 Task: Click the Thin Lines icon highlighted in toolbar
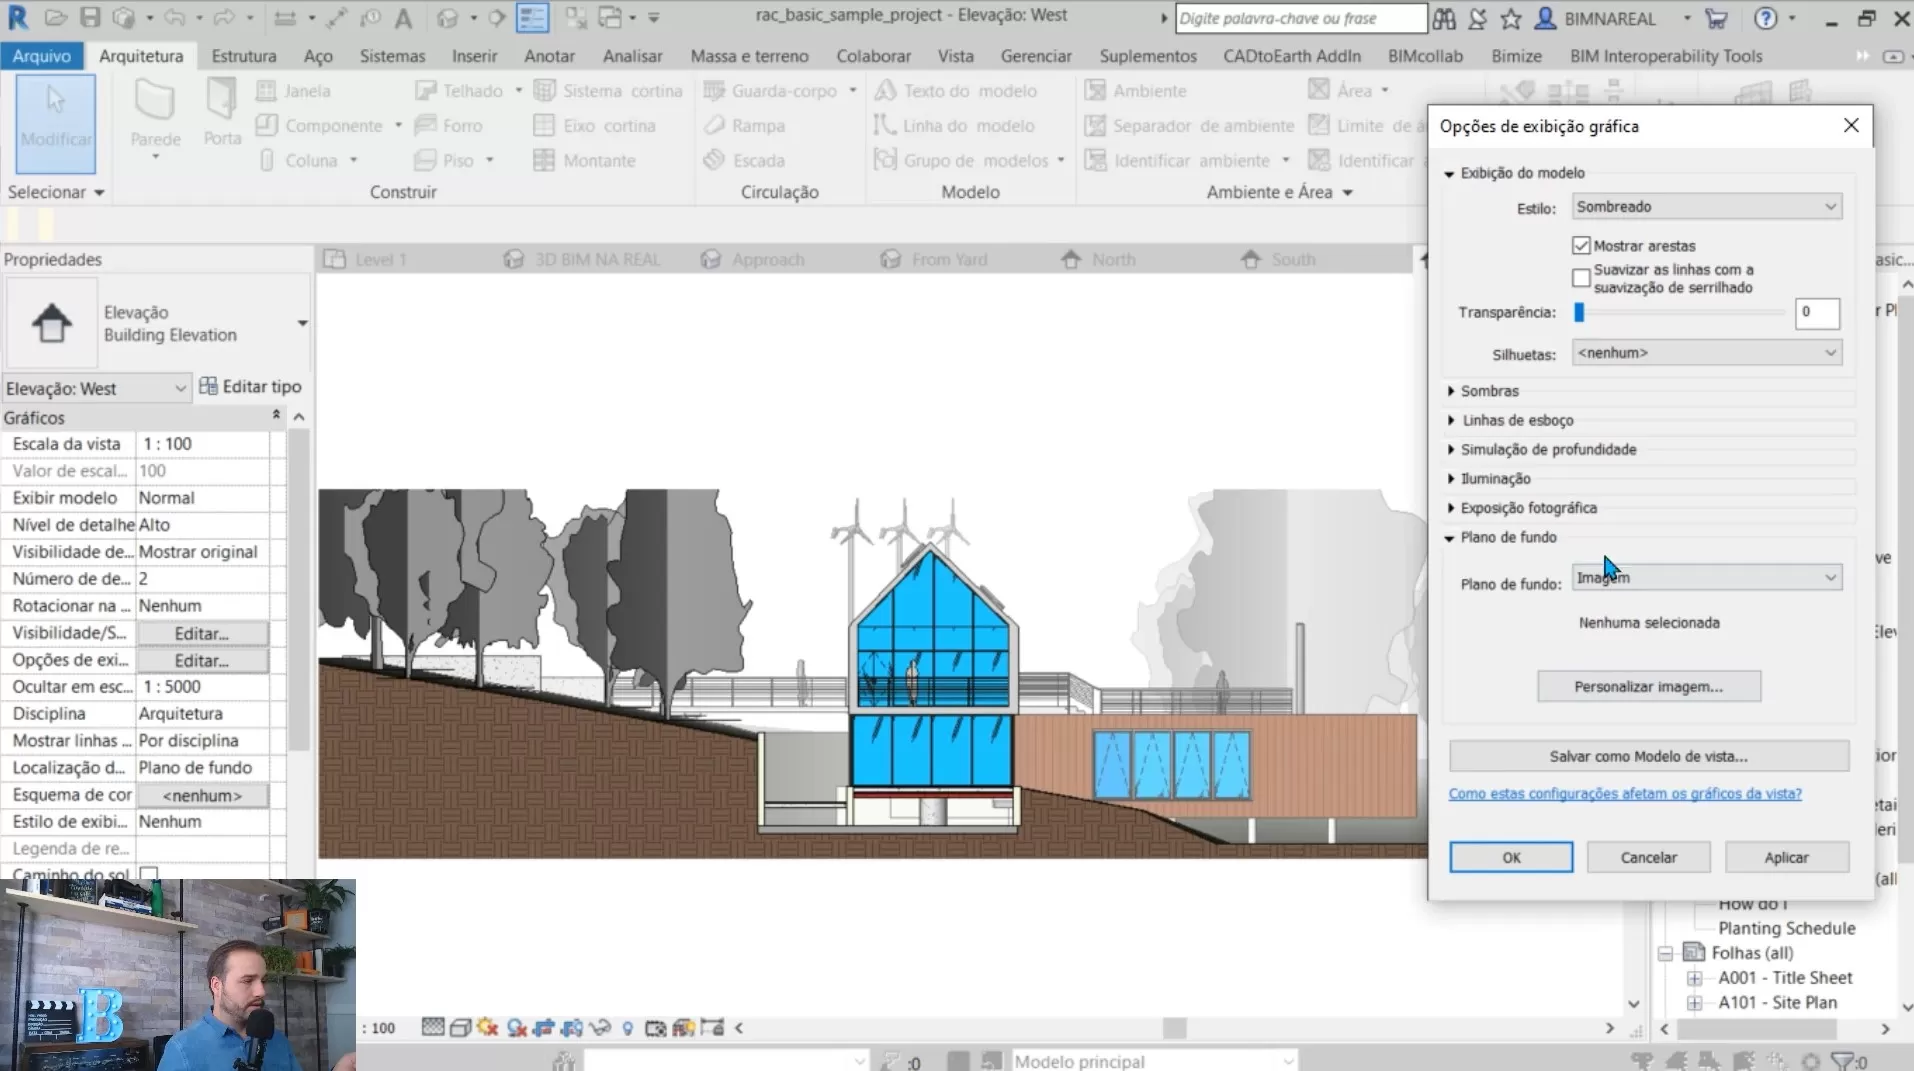click(532, 18)
